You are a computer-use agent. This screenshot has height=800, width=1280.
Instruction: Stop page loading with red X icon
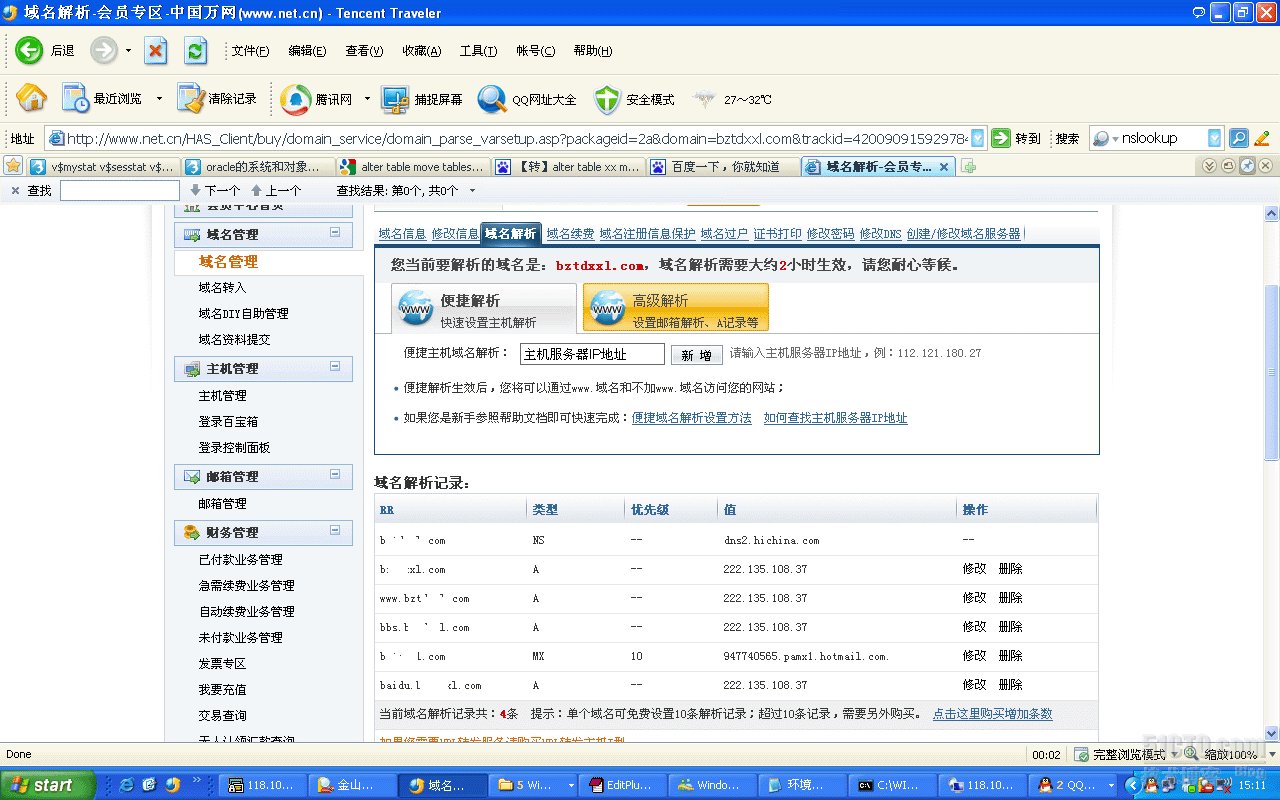[x=156, y=50]
